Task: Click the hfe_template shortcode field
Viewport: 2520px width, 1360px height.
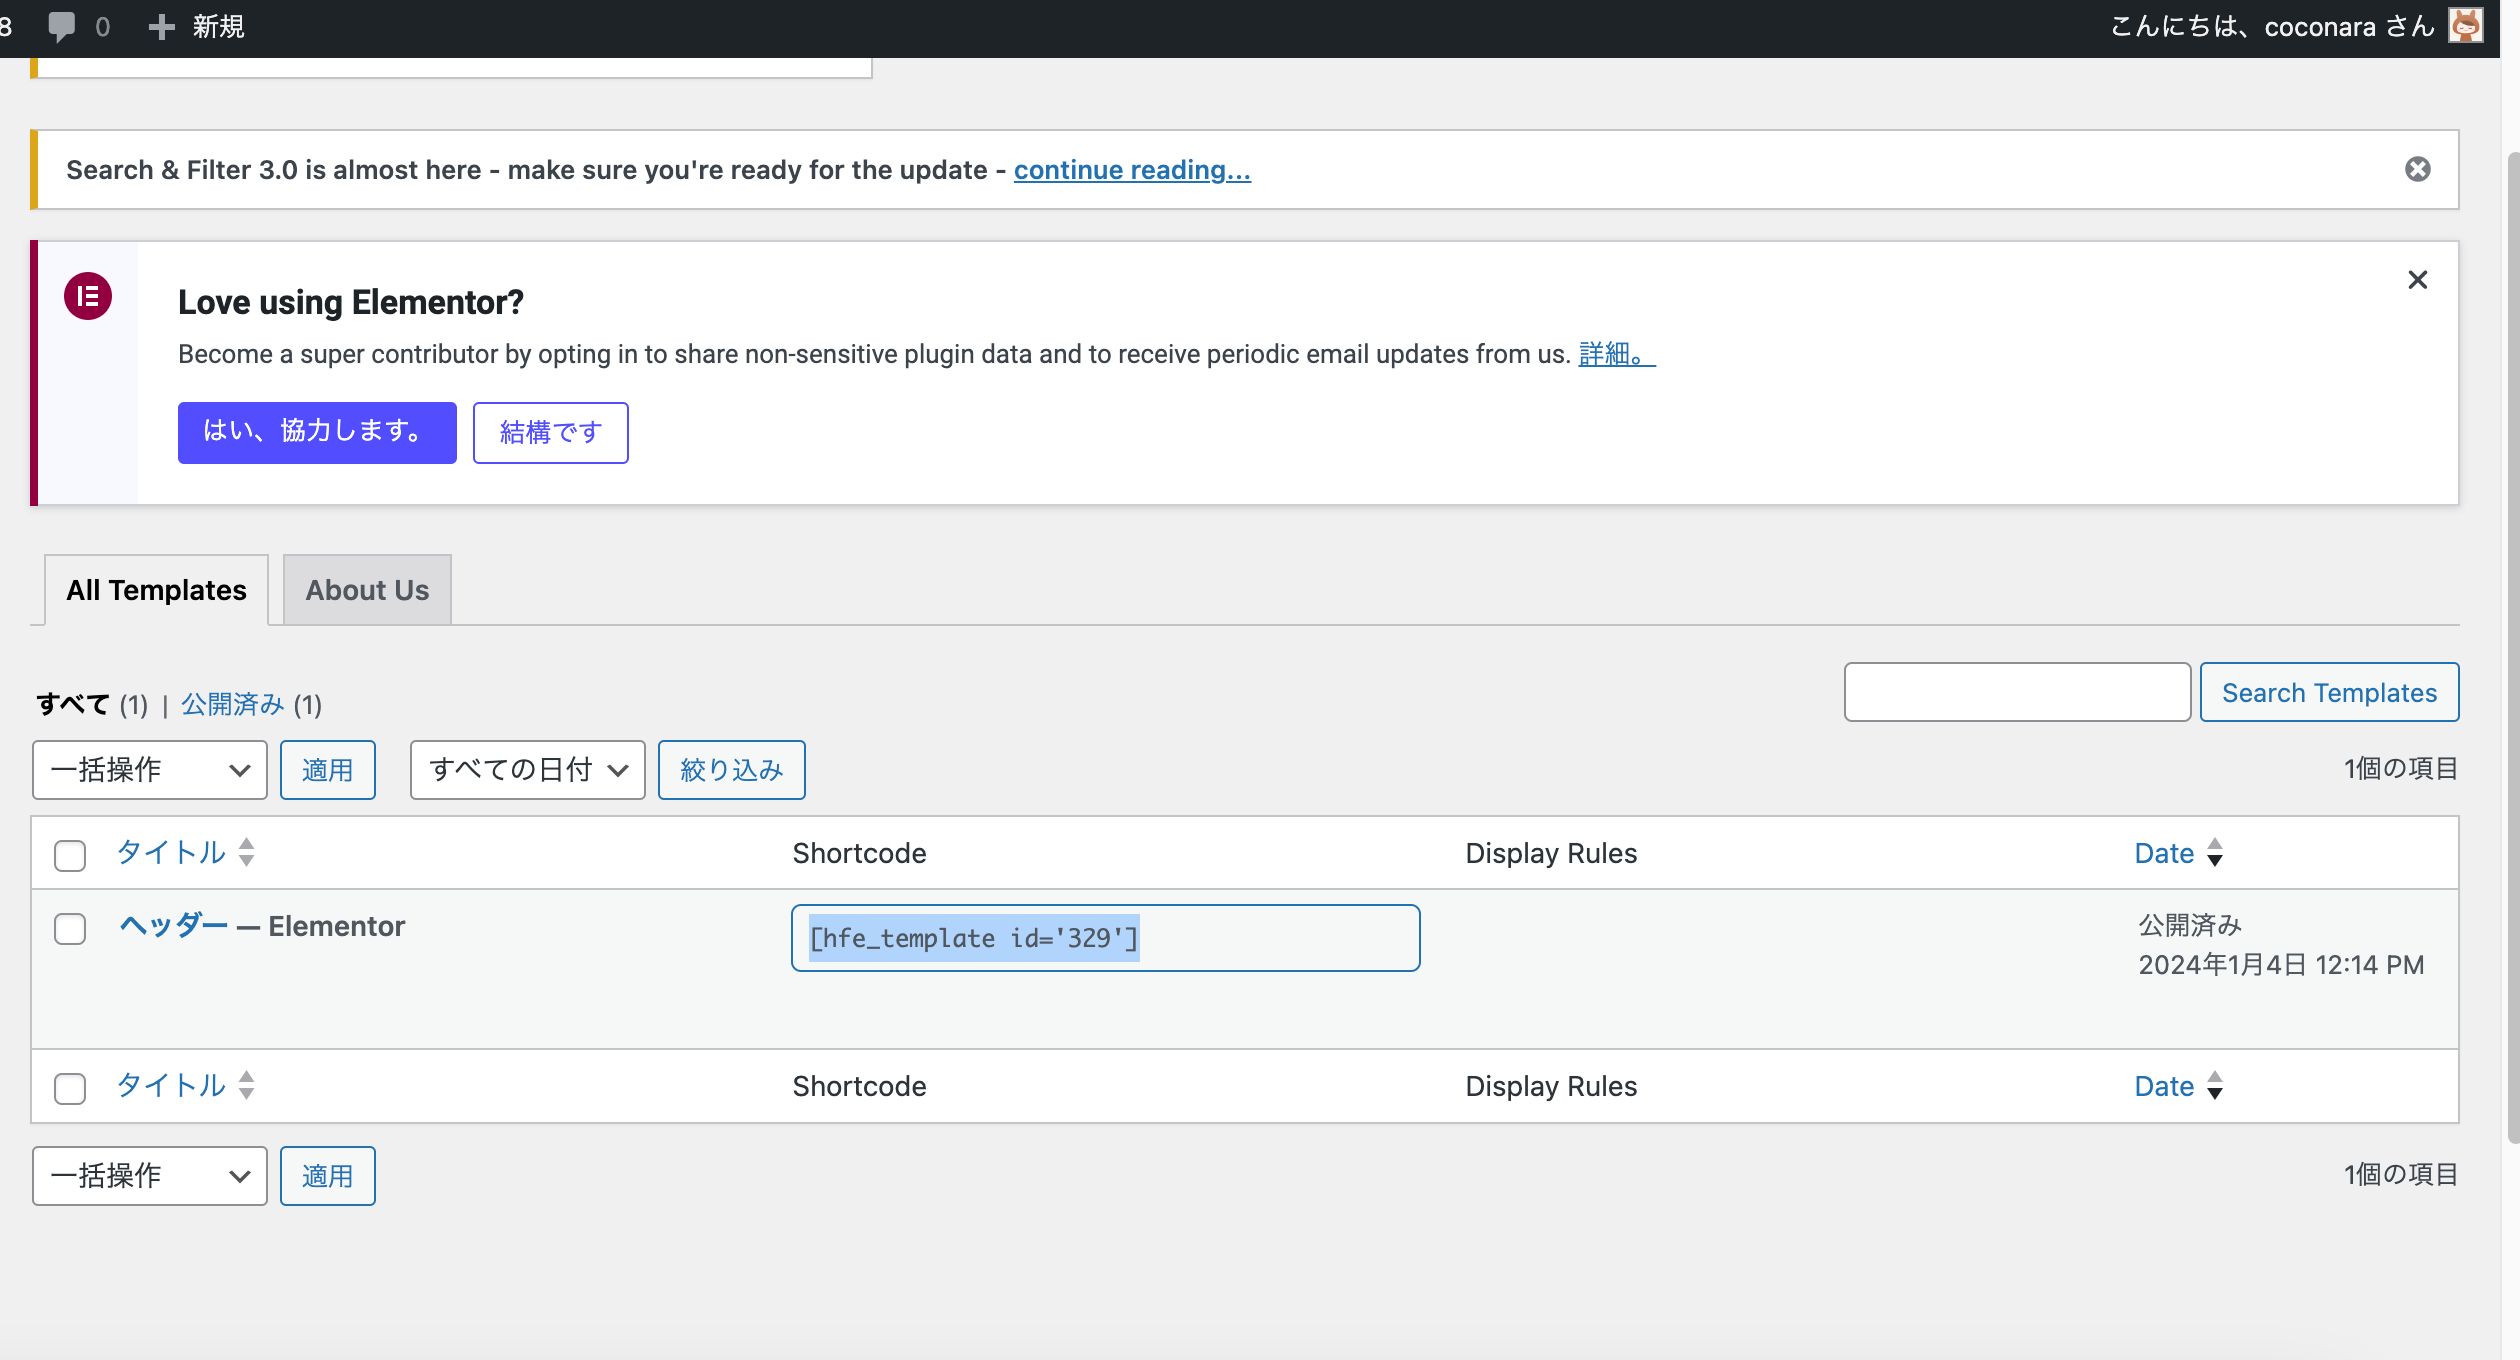Action: pyautogui.click(x=1104, y=938)
